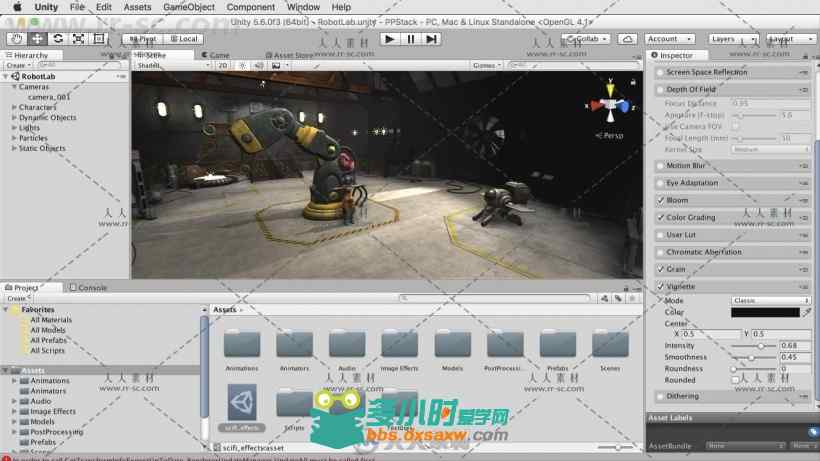The width and height of the screenshot is (820, 461).
Task: Switch to the Console tab
Action: [x=88, y=287]
